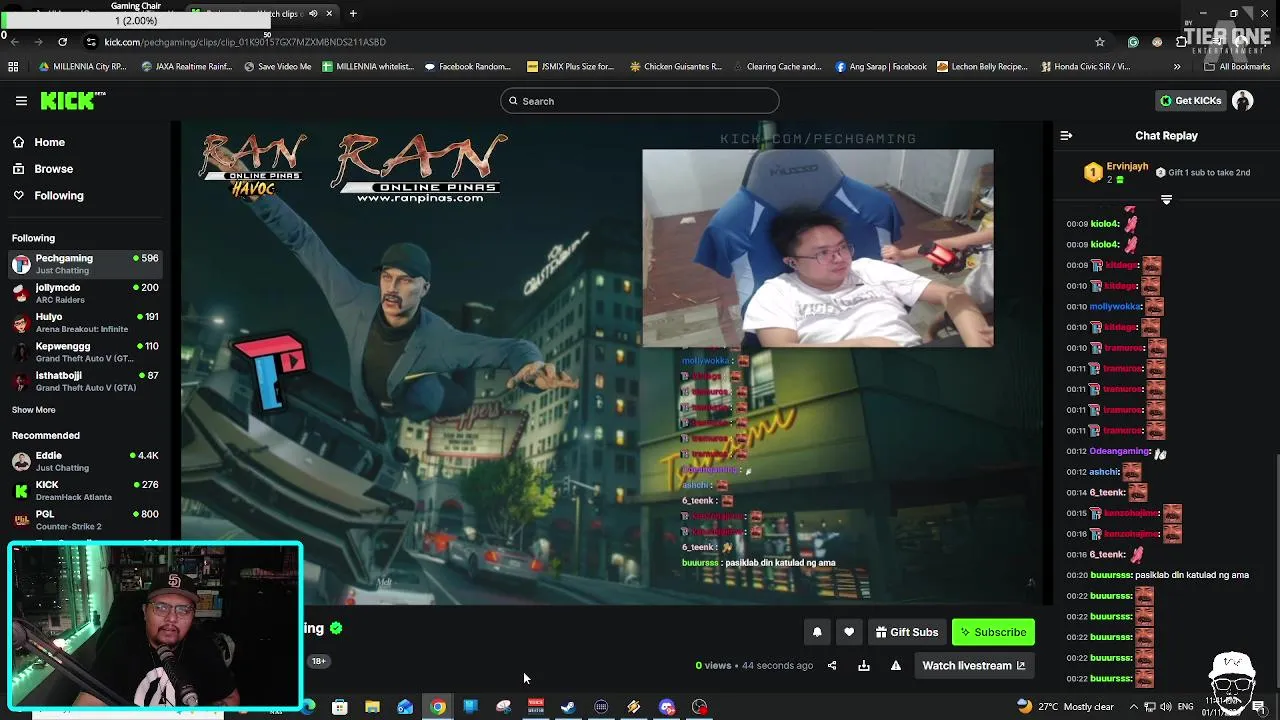Open All Bookmarks folder
Image resolution: width=1280 pixels, height=720 pixels.
(x=1238, y=67)
